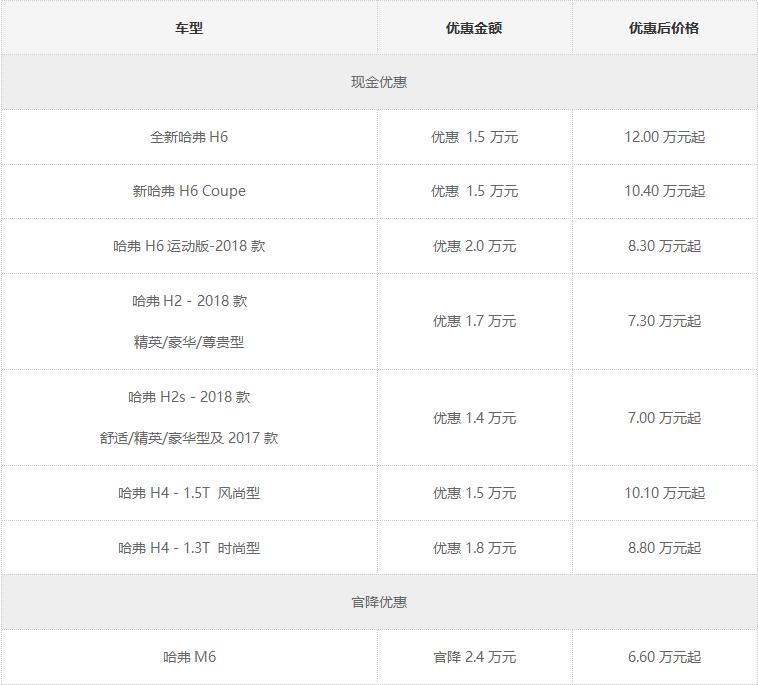Click the 优惠后价格 column header
758x685 pixels.
tap(664, 28)
